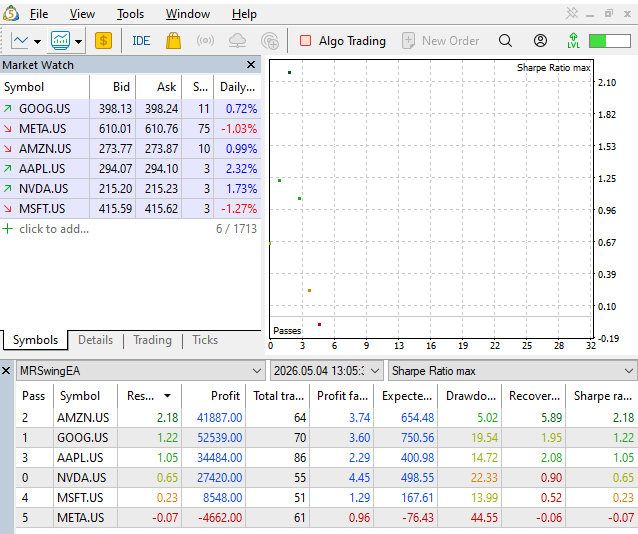Sort Market Watch by Ask column
The width and height of the screenshot is (638, 534).
[x=159, y=87]
